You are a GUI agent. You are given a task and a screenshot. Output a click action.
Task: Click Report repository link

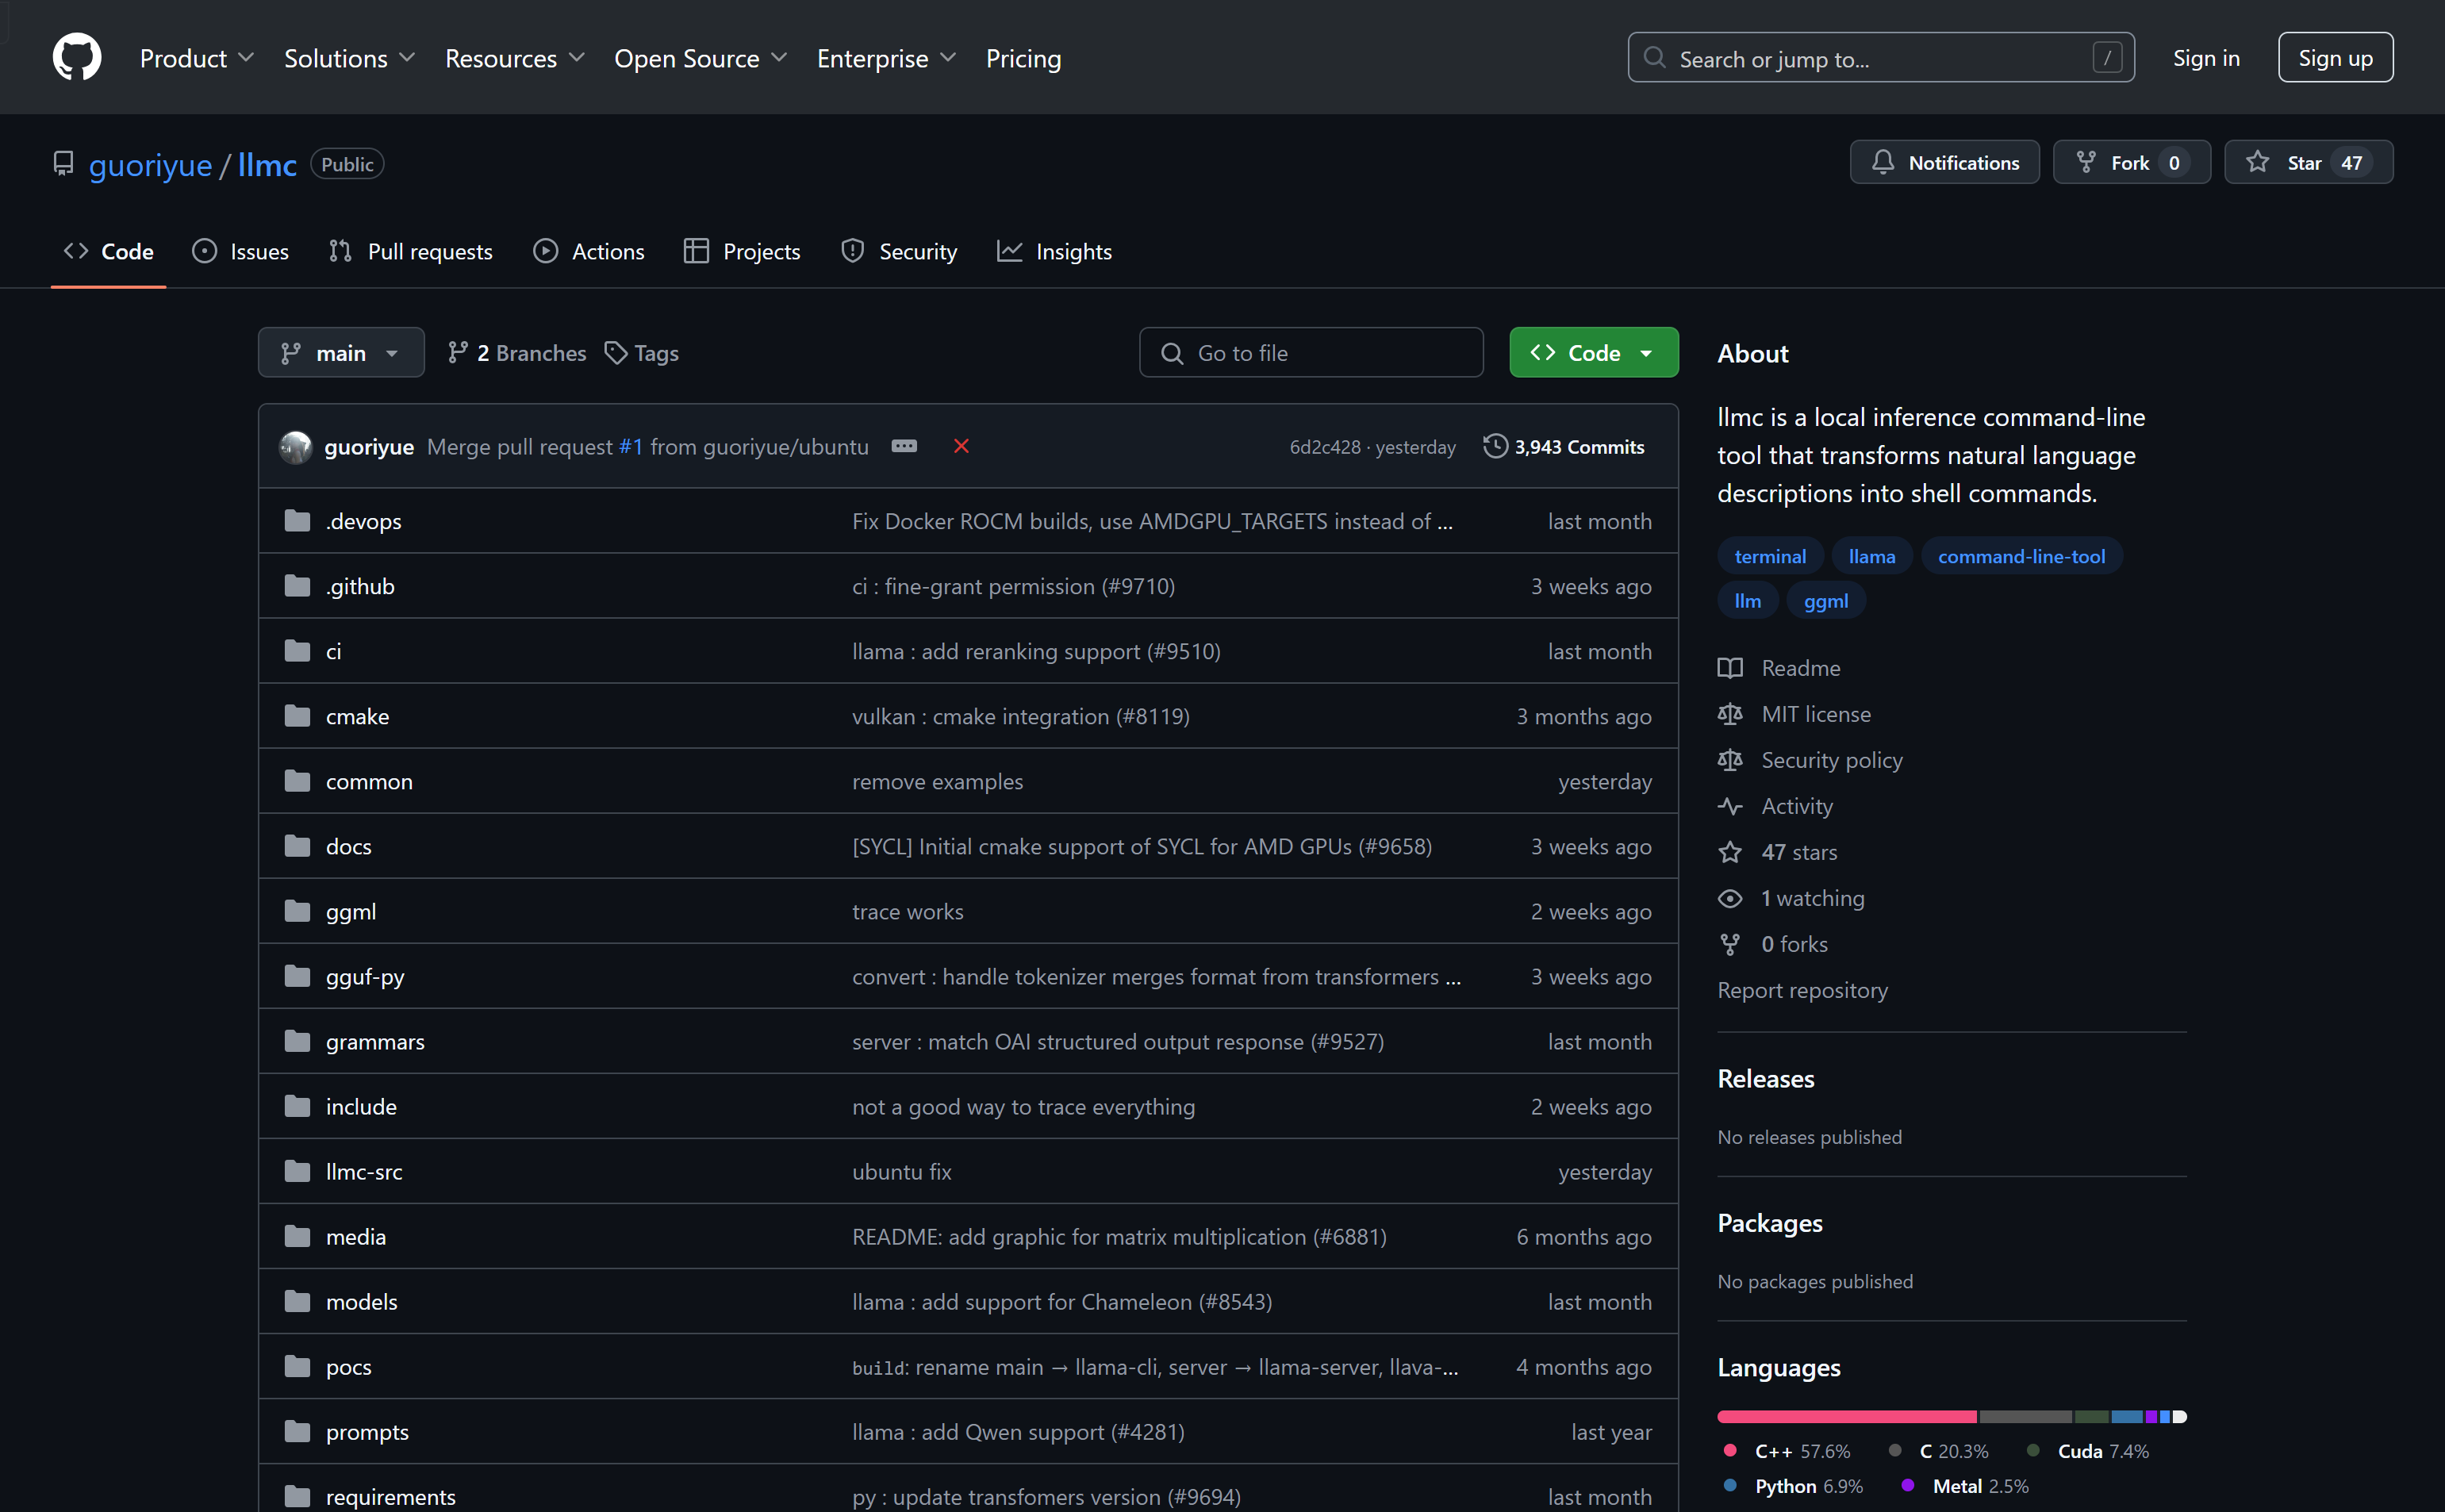click(x=1802, y=990)
